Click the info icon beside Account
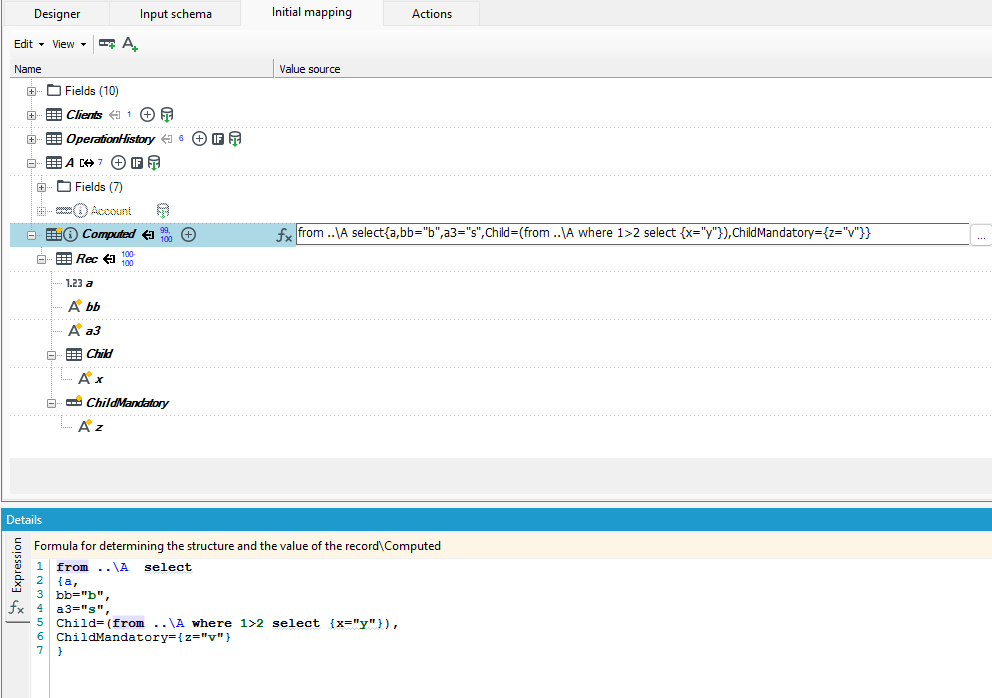 point(80,210)
